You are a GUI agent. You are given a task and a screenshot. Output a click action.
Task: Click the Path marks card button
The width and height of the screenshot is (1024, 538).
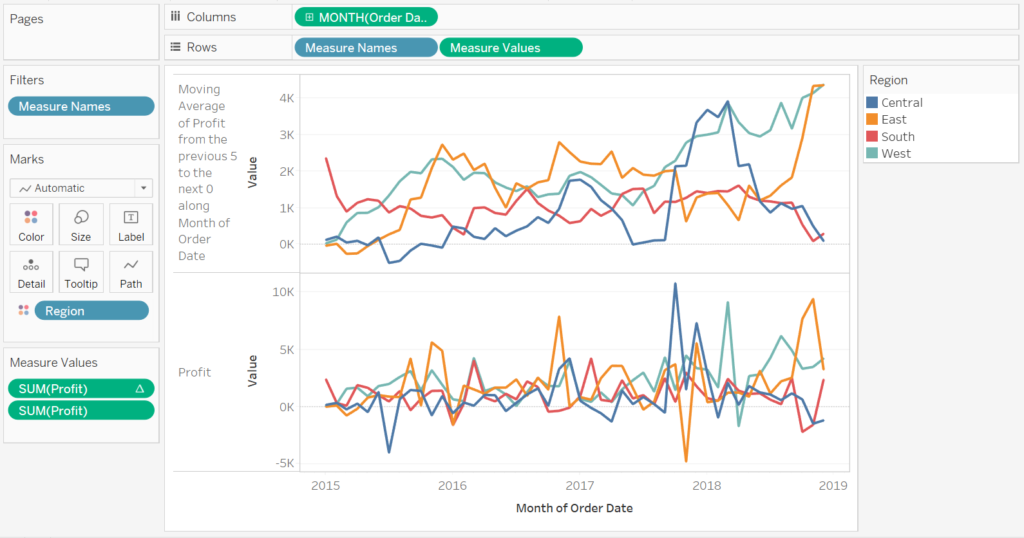131,271
